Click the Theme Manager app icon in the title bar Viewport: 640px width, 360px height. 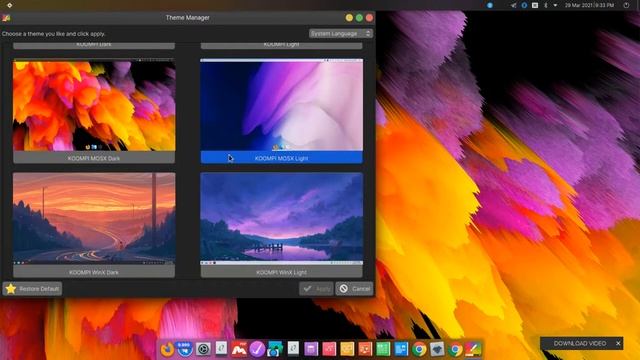pos(6,18)
